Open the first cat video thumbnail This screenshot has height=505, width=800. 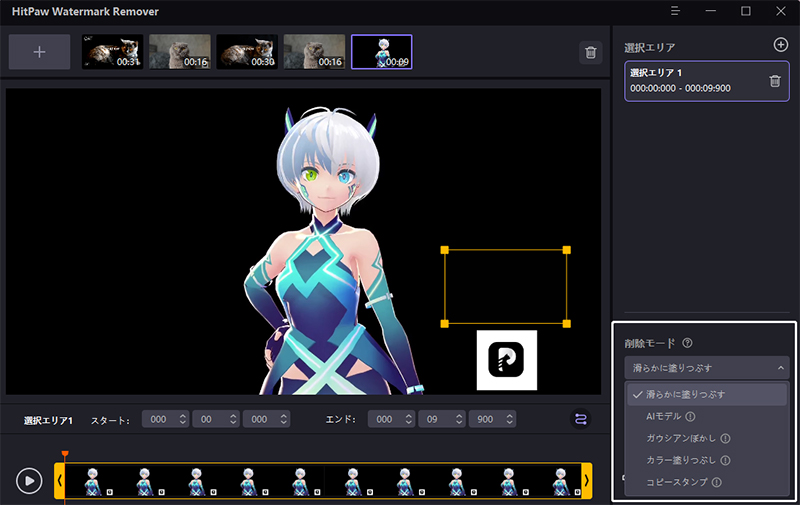click(113, 52)
